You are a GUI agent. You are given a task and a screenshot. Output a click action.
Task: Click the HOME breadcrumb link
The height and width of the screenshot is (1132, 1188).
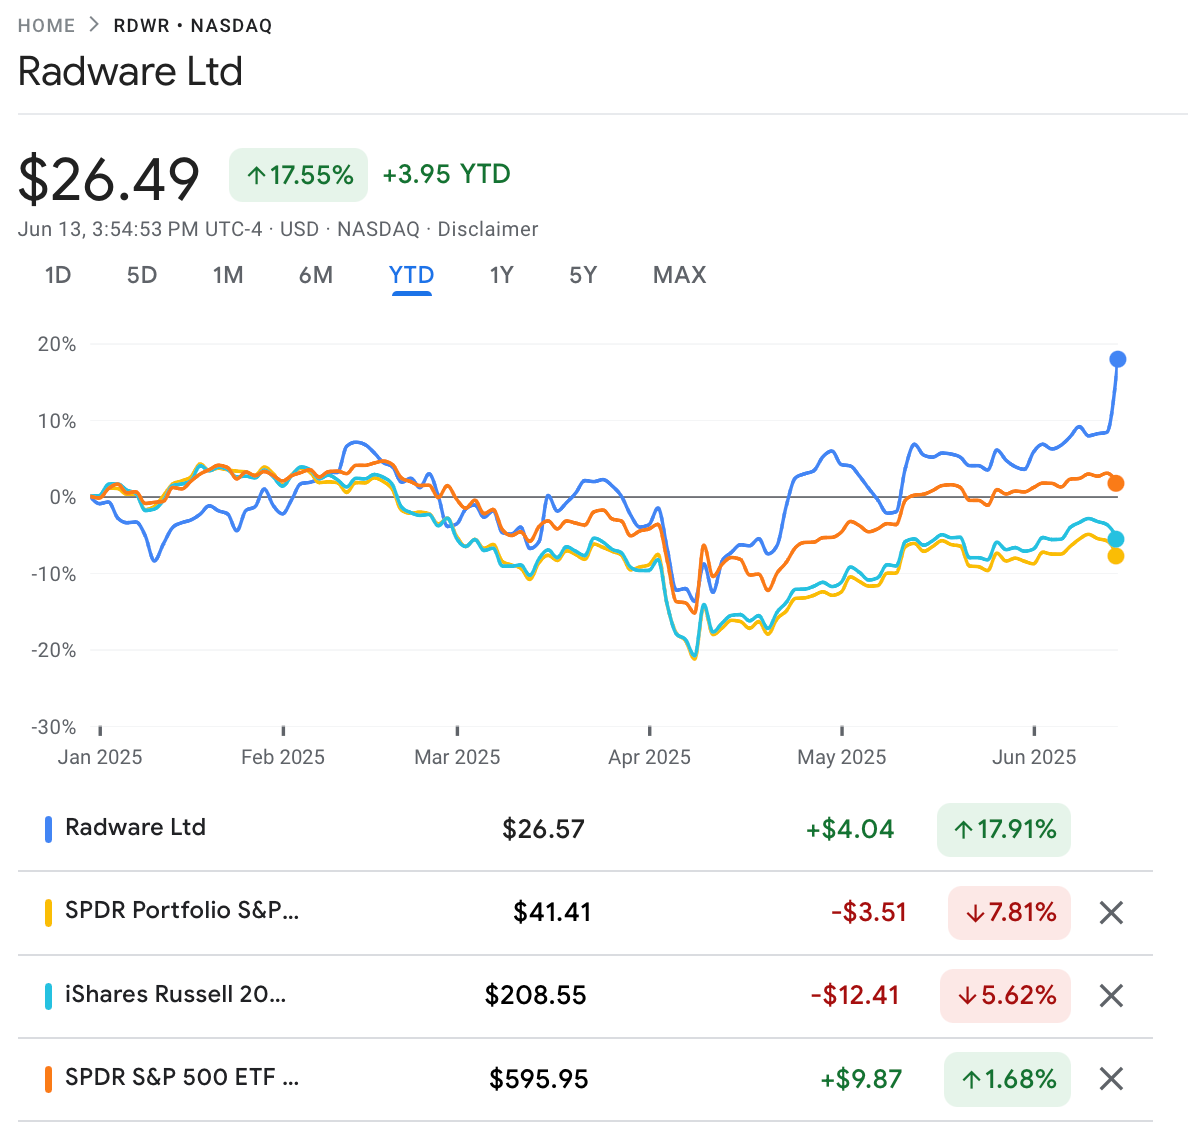coord(46,26)
